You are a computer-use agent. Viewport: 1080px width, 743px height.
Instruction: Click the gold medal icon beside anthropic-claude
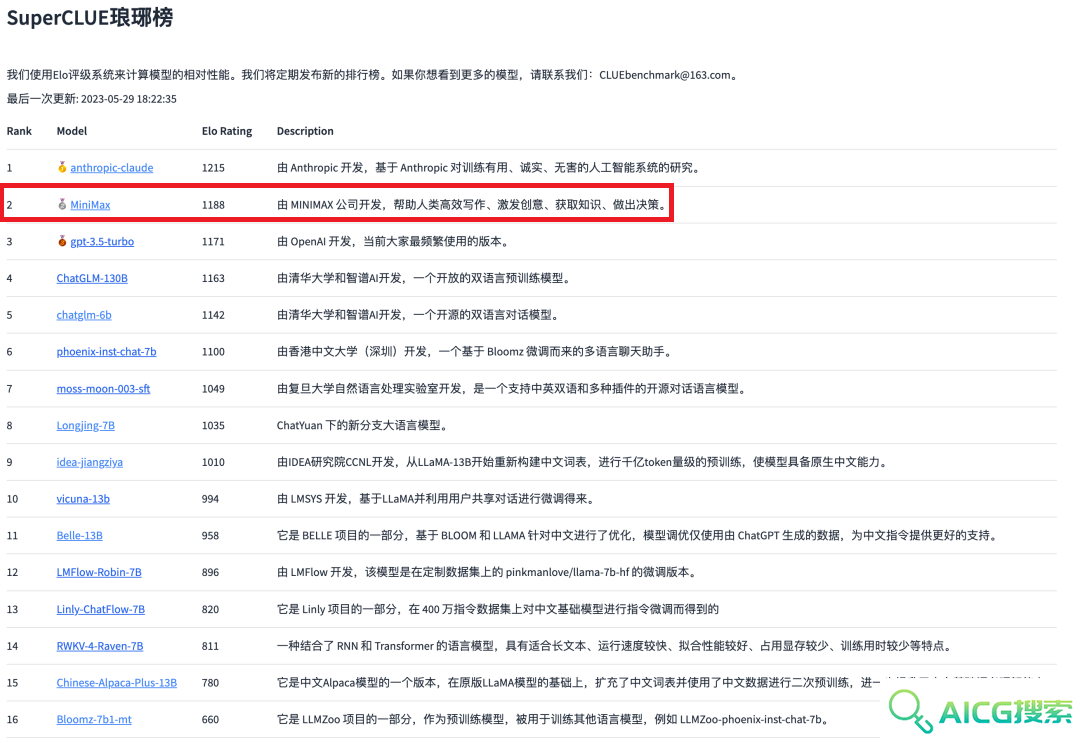pos(62,167)
